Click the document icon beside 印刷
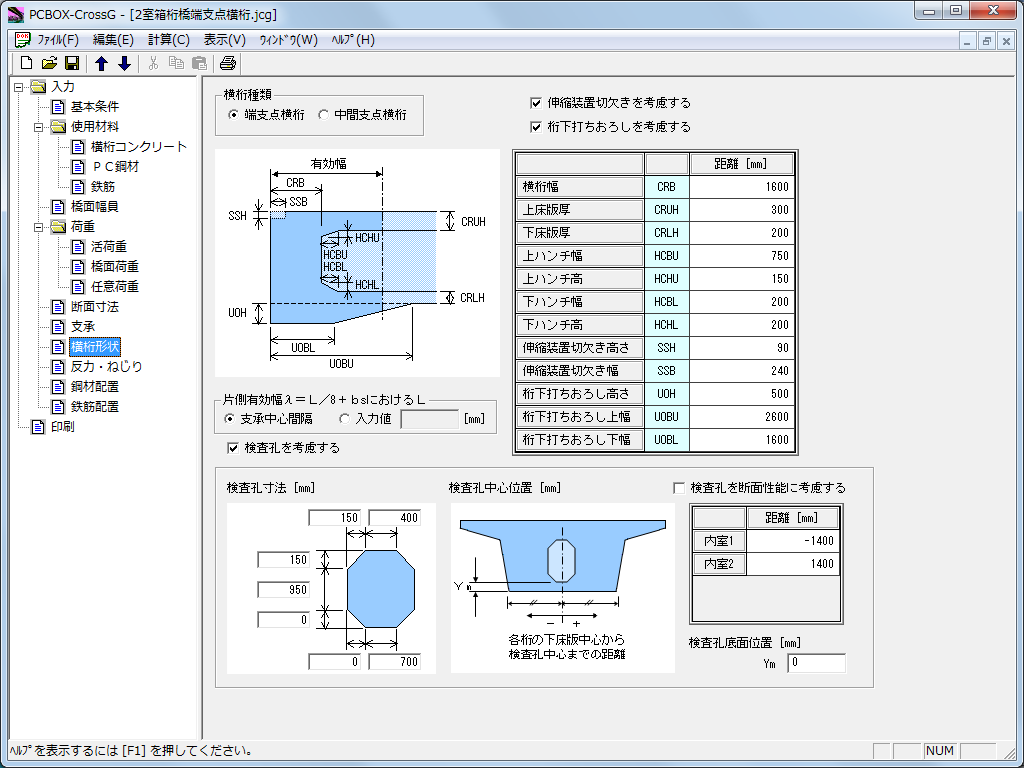The height and width of the screenshot is (768, 1024). tap(38, 427)
